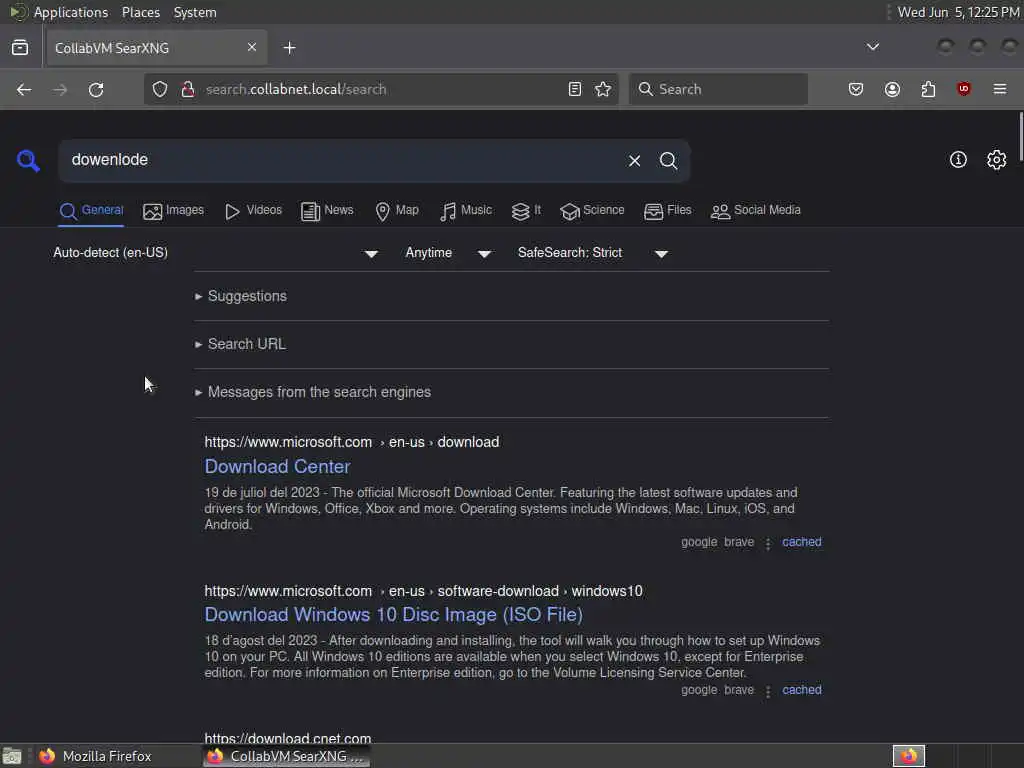Open the Applications menu
This screenshot has width=1024, height=768.
coord(60,12)
